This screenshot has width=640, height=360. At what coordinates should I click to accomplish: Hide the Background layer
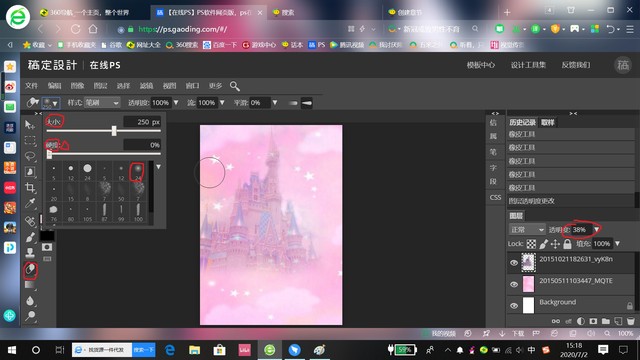[514, 305]
